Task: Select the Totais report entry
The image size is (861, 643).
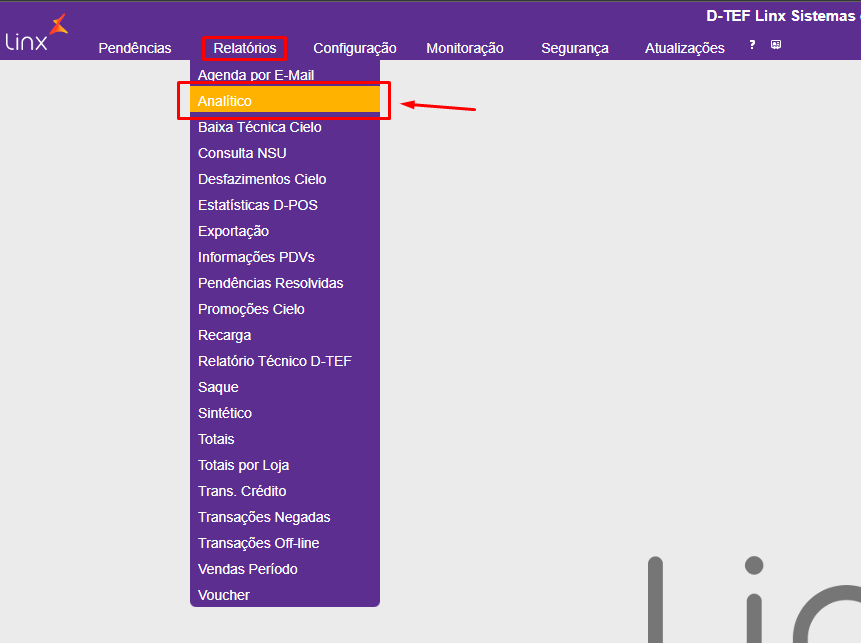Action: [284, 439]
